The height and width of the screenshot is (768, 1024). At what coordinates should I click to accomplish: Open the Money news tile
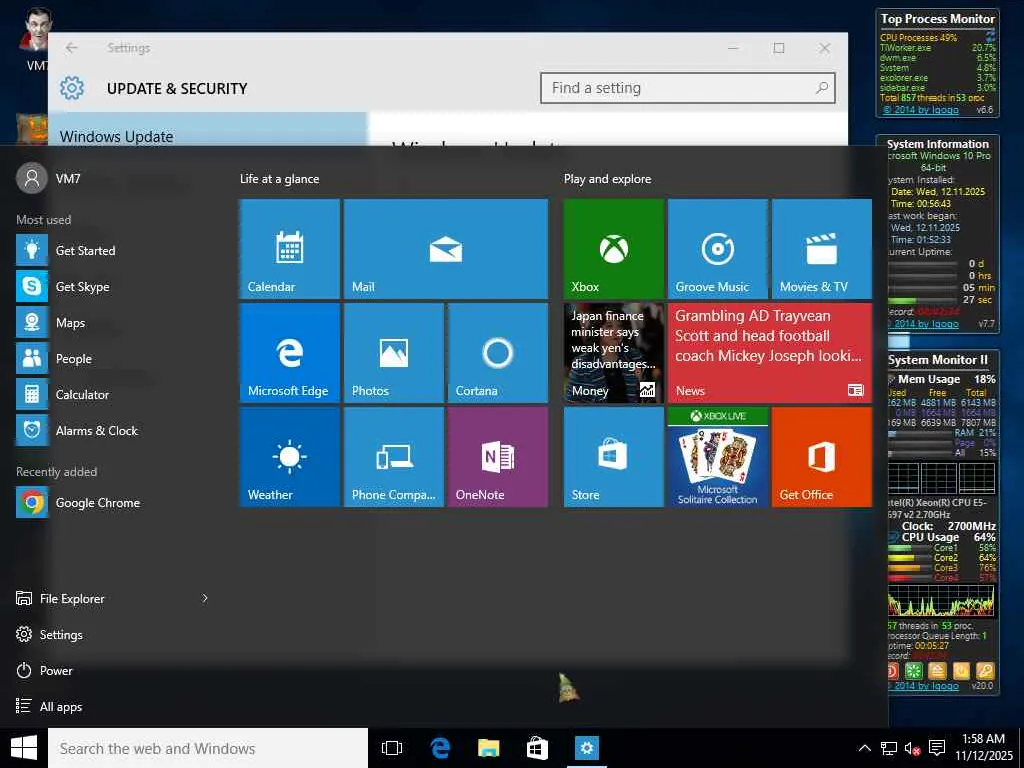613,353
